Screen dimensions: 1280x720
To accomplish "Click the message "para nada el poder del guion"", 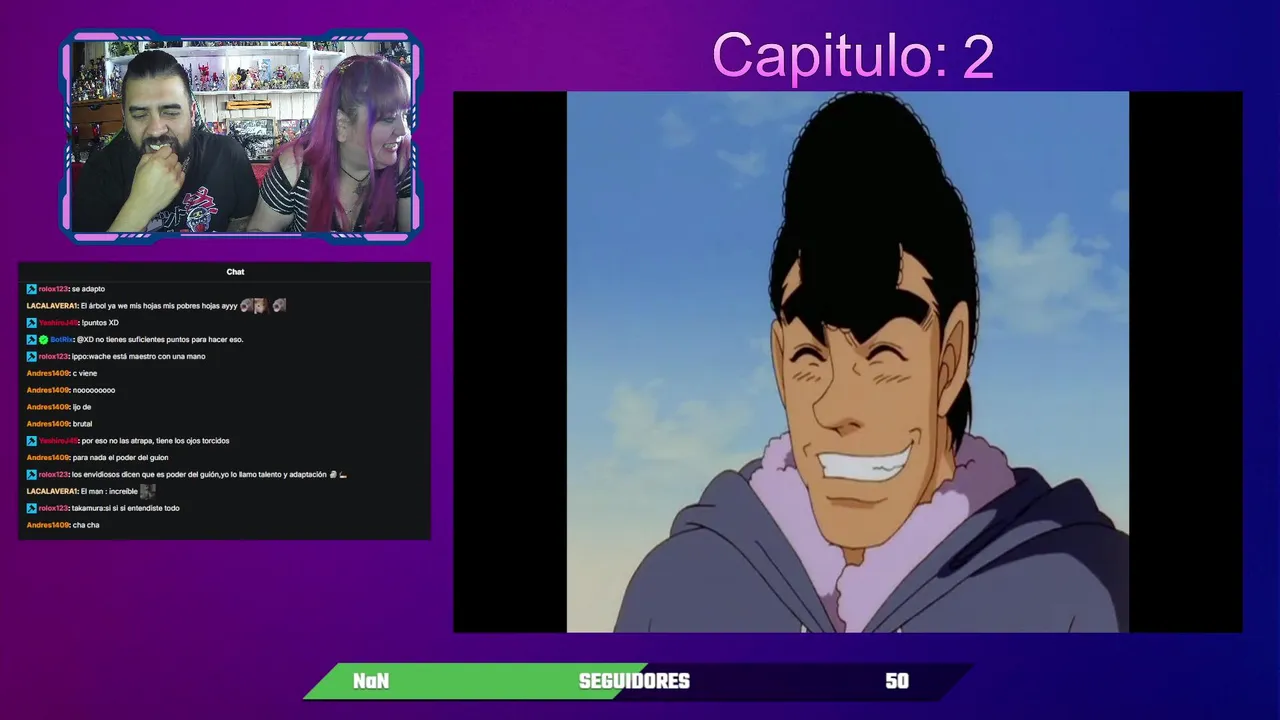I will 120,458.
